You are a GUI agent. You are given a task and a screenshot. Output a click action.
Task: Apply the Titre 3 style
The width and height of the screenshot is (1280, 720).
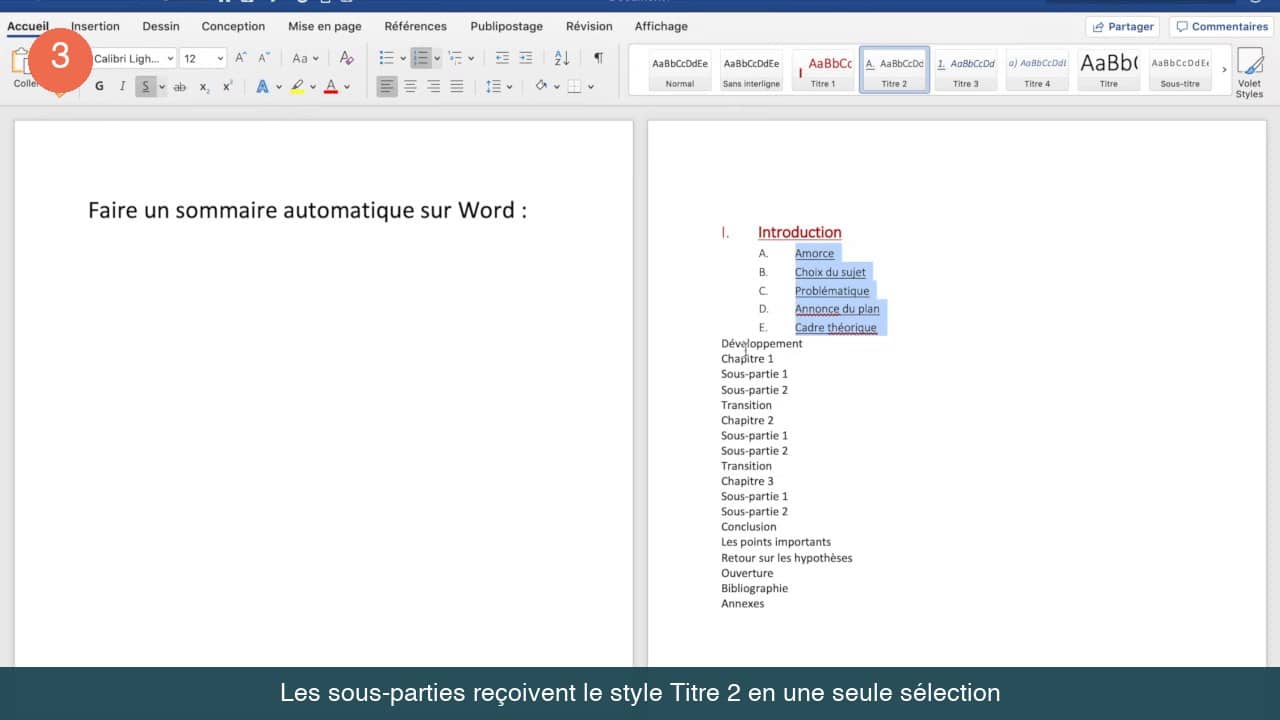pyautogui.click(x=966, y=70)
